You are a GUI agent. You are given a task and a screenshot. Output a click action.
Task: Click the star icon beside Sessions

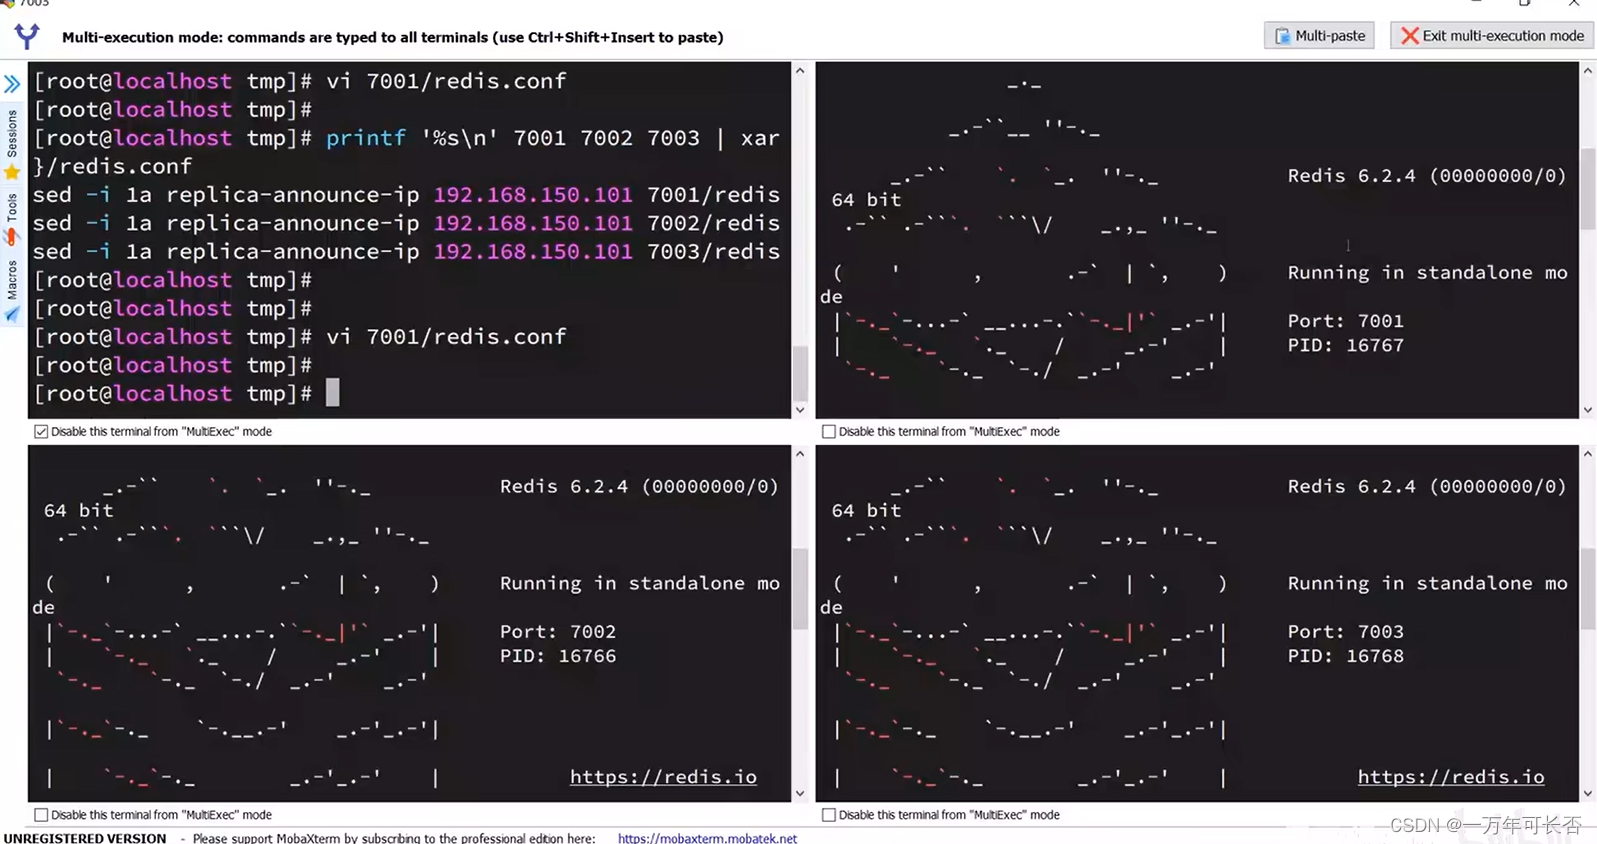pos(12,172)
